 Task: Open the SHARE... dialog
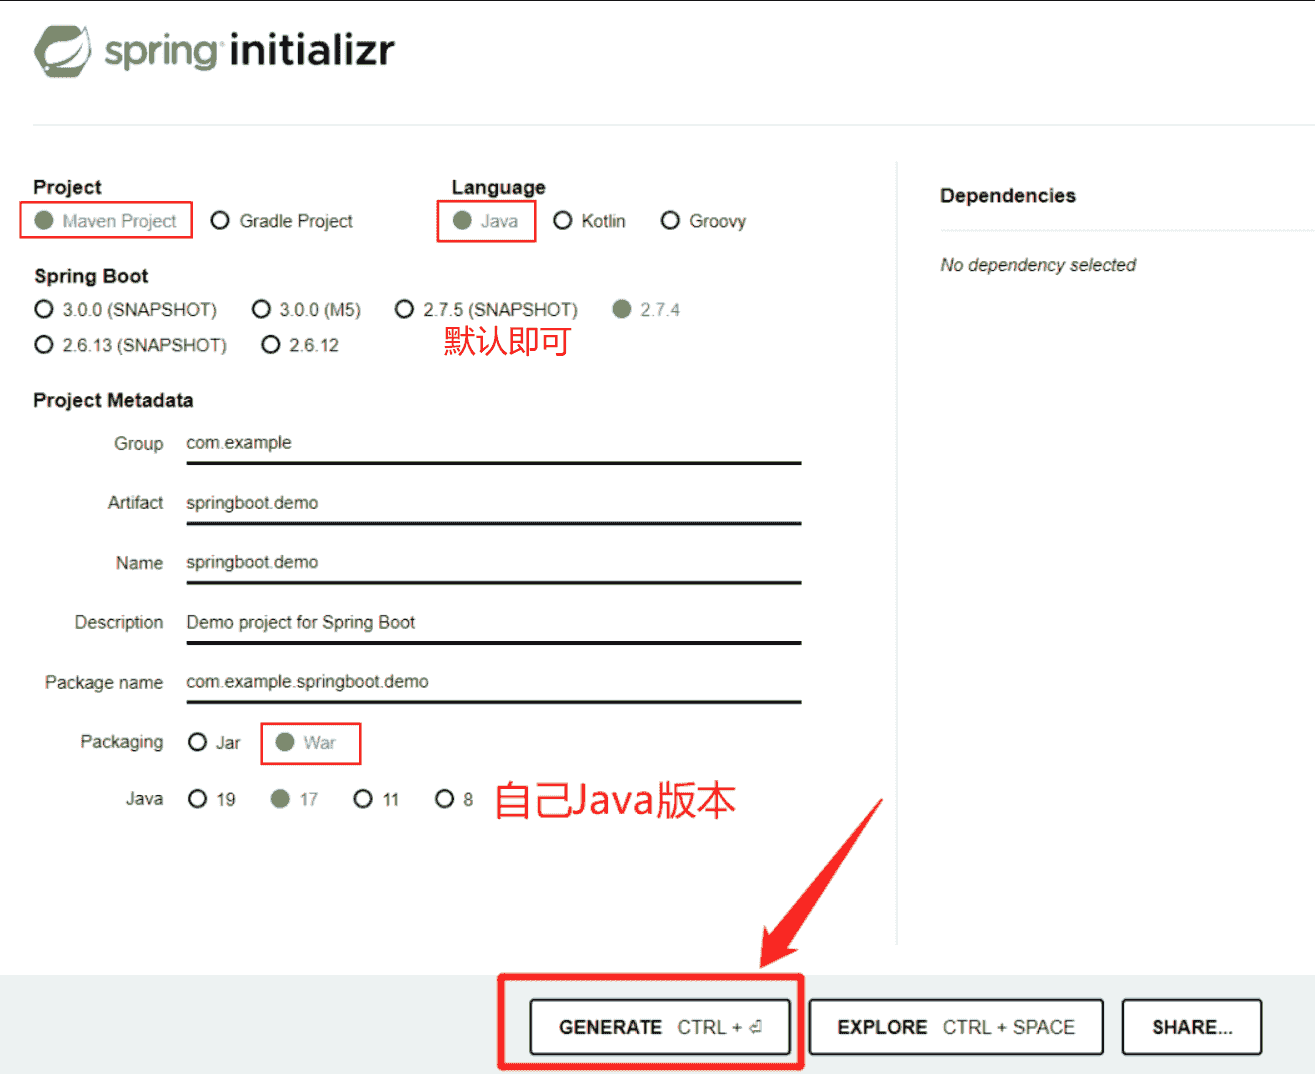pos(1191,1027)
